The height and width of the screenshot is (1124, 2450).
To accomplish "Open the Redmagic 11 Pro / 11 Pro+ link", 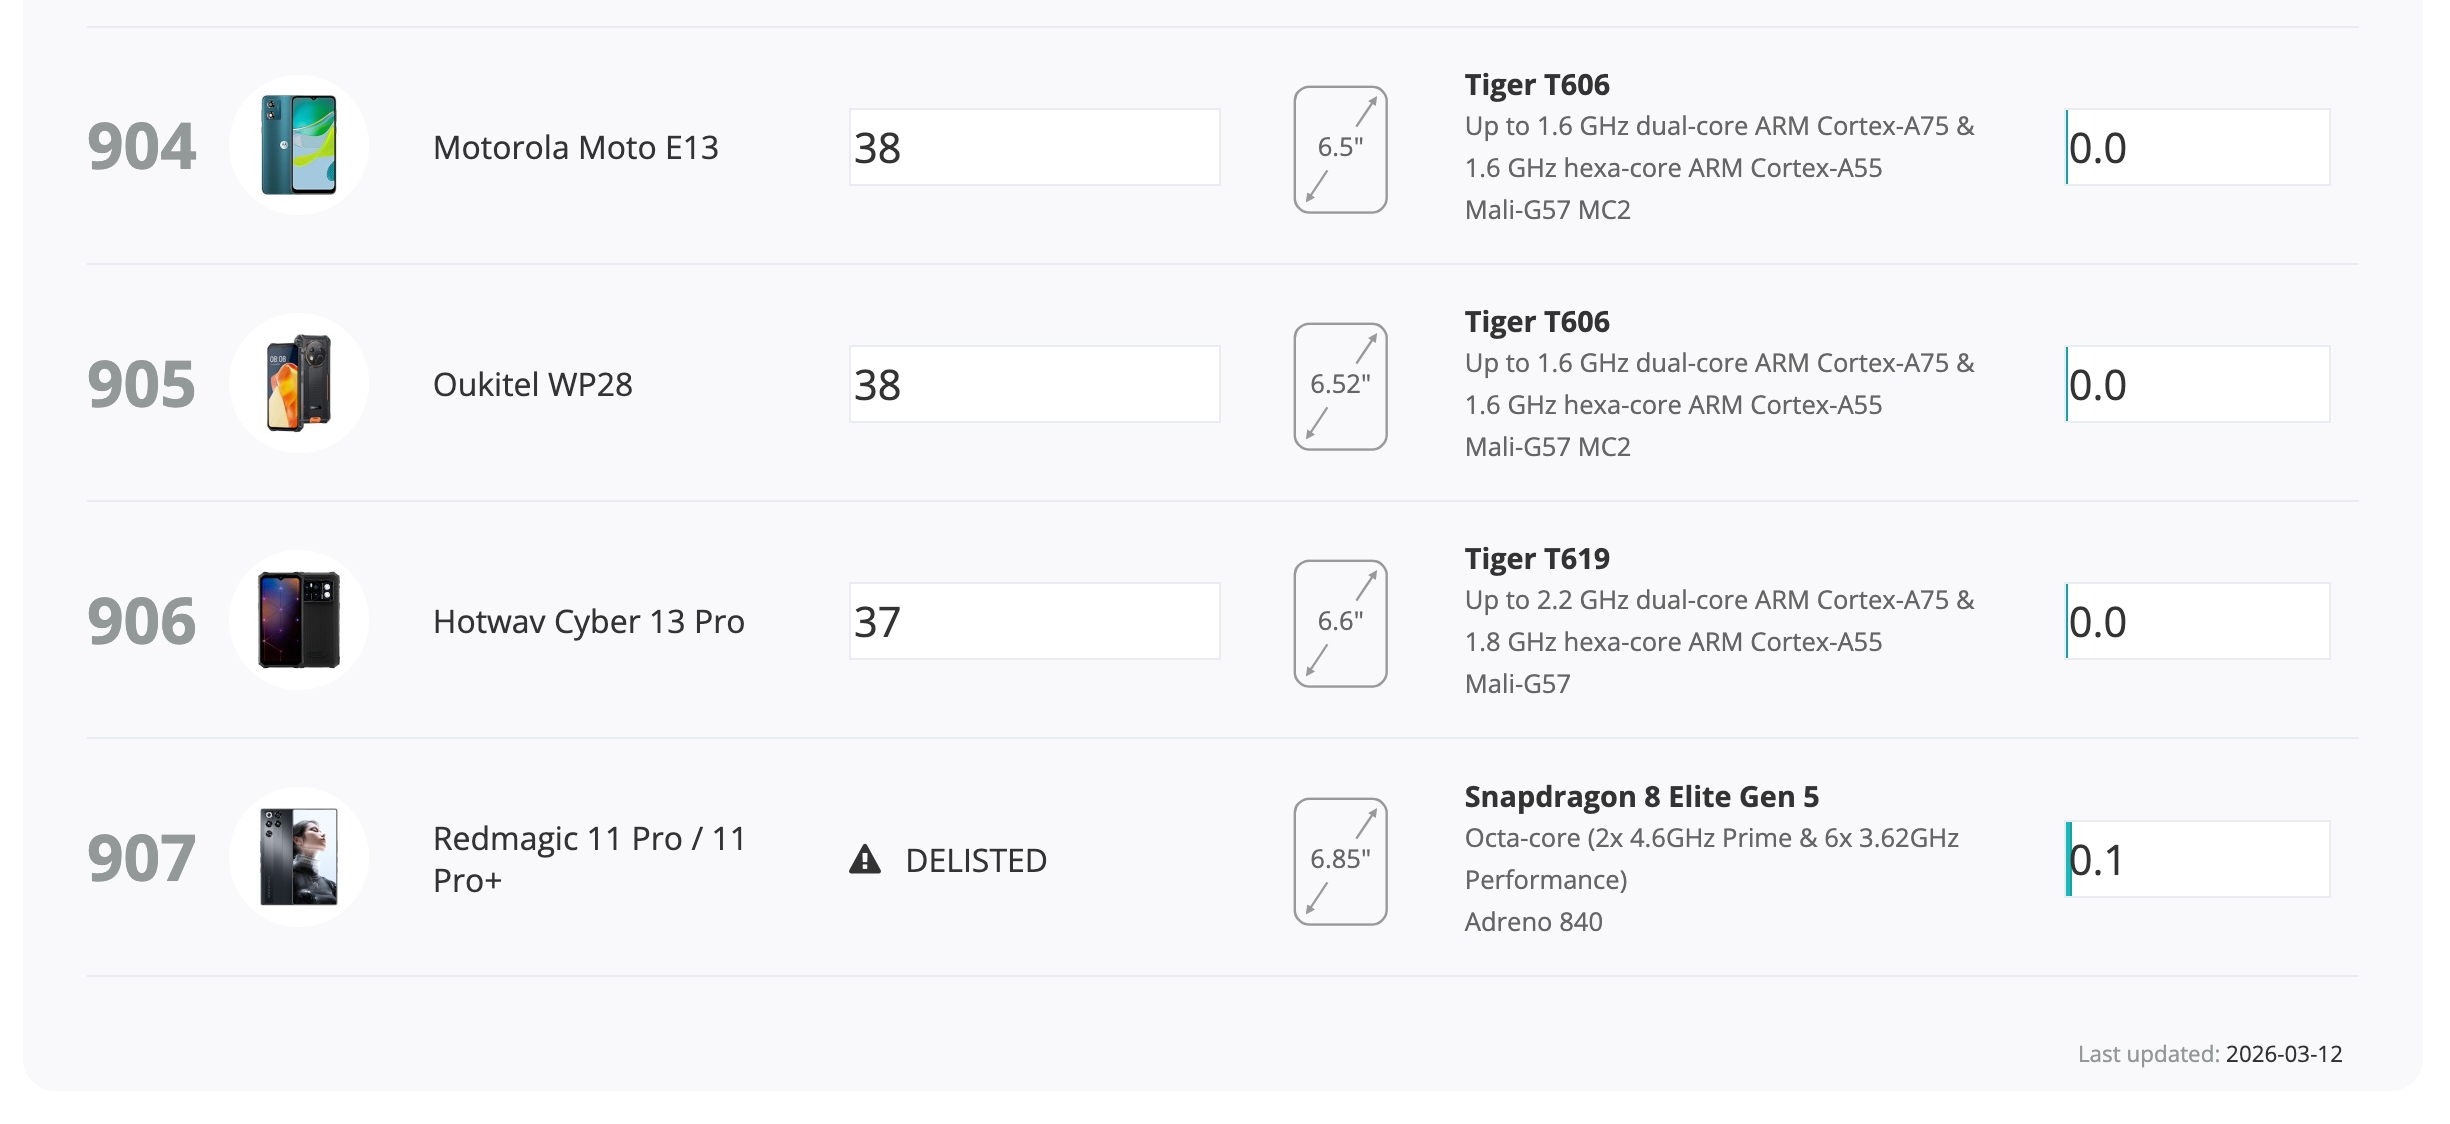I will (x=589, y=859).
